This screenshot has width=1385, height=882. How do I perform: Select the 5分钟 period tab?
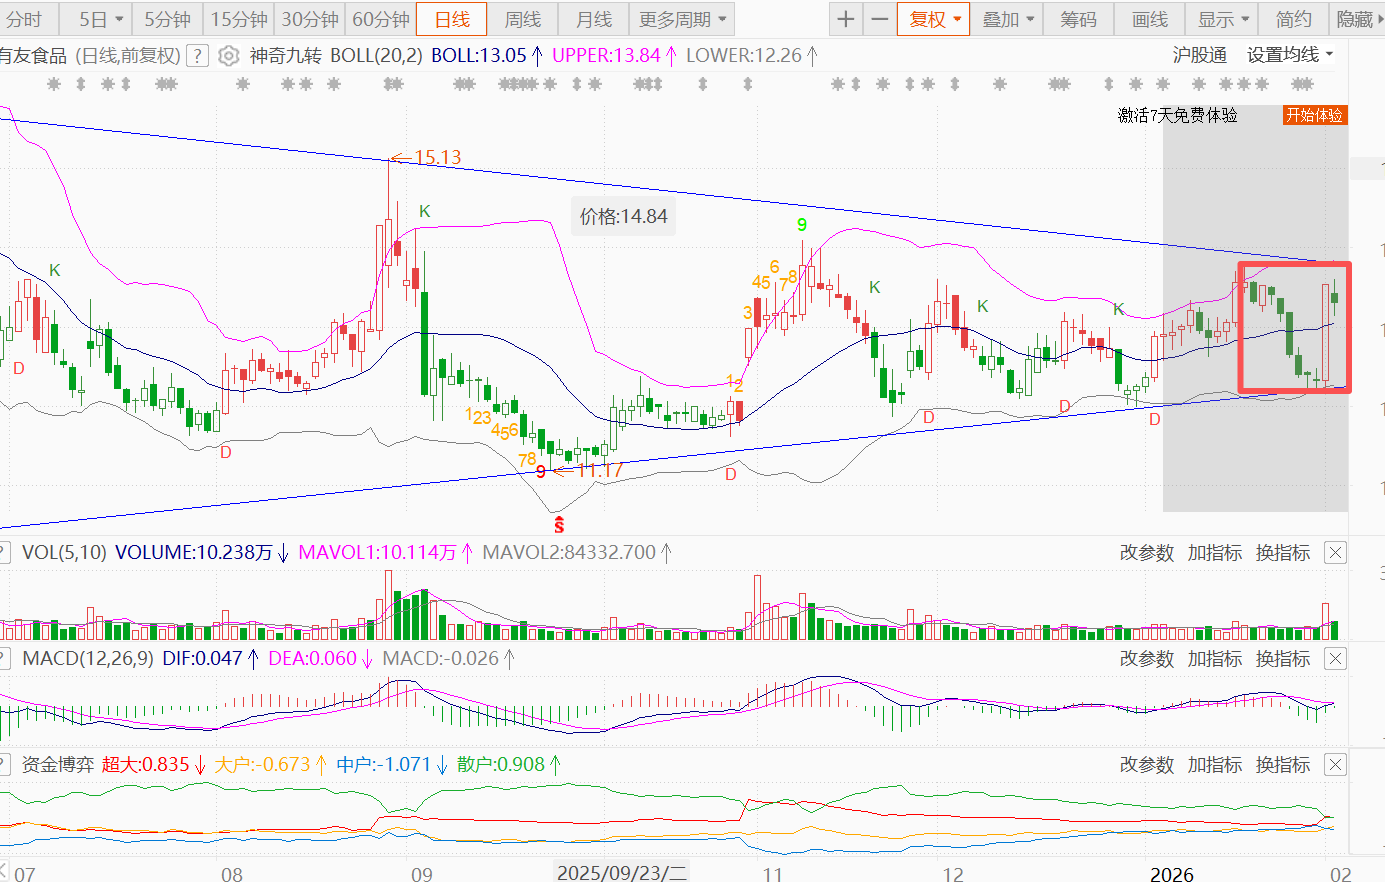[x=167, y=19]
